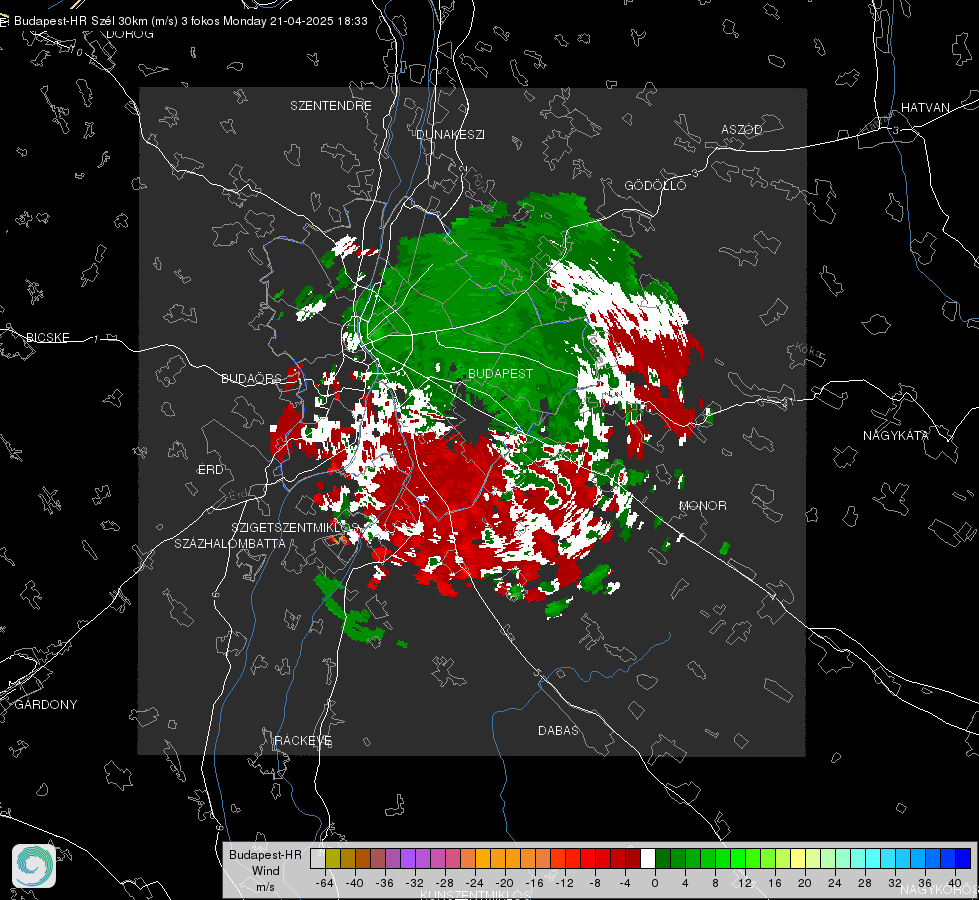The height and width of the screenshot is (900, 979).
Task: Click the ÉRD town label
Action: point(210,470)
